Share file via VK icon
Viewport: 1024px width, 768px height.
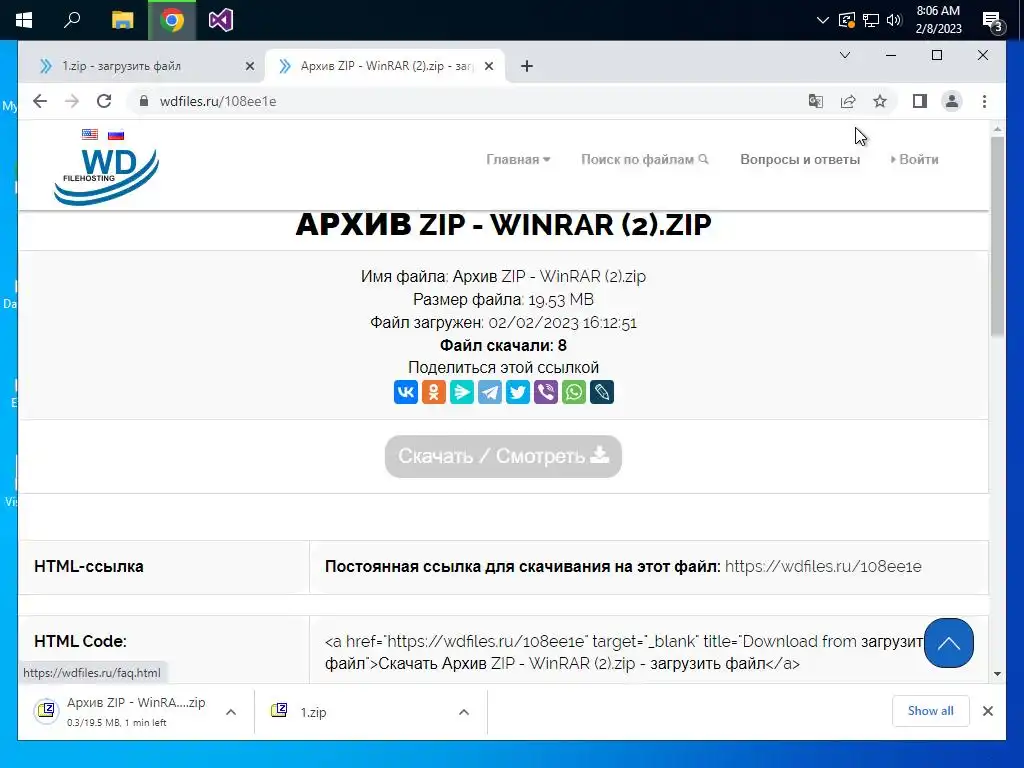pos(406,392)
